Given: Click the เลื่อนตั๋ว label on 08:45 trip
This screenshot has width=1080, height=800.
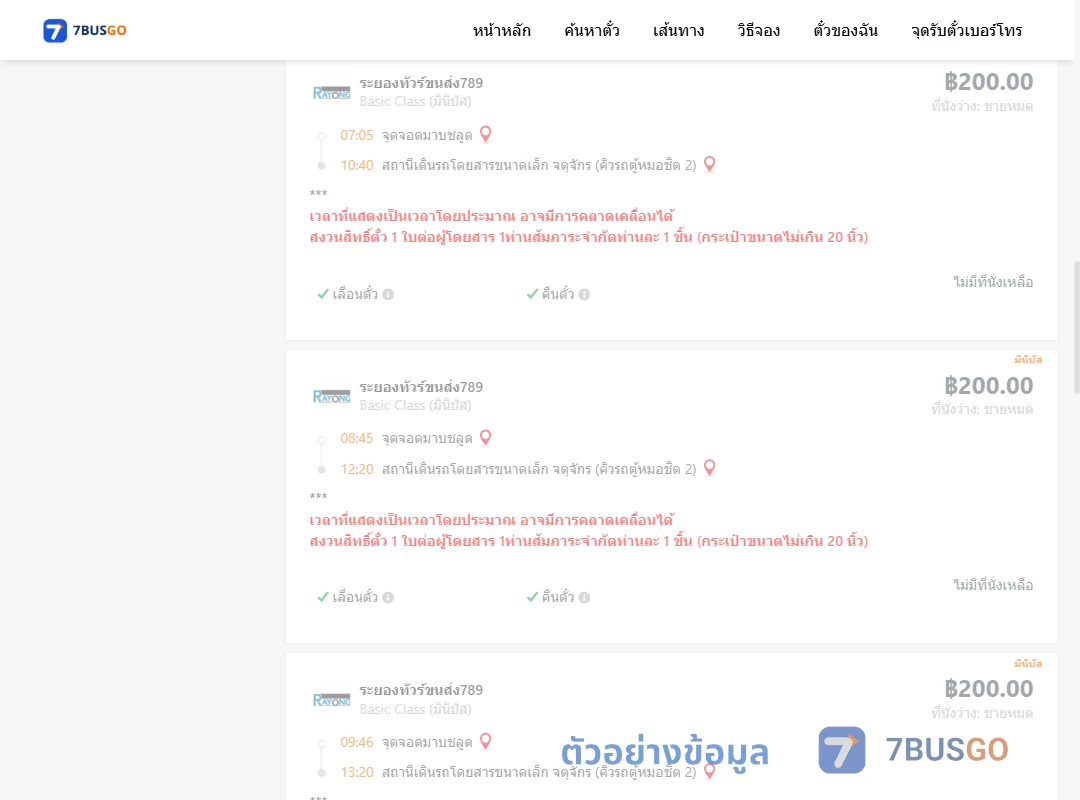Looking at the screenshot, I should [355, 597].
